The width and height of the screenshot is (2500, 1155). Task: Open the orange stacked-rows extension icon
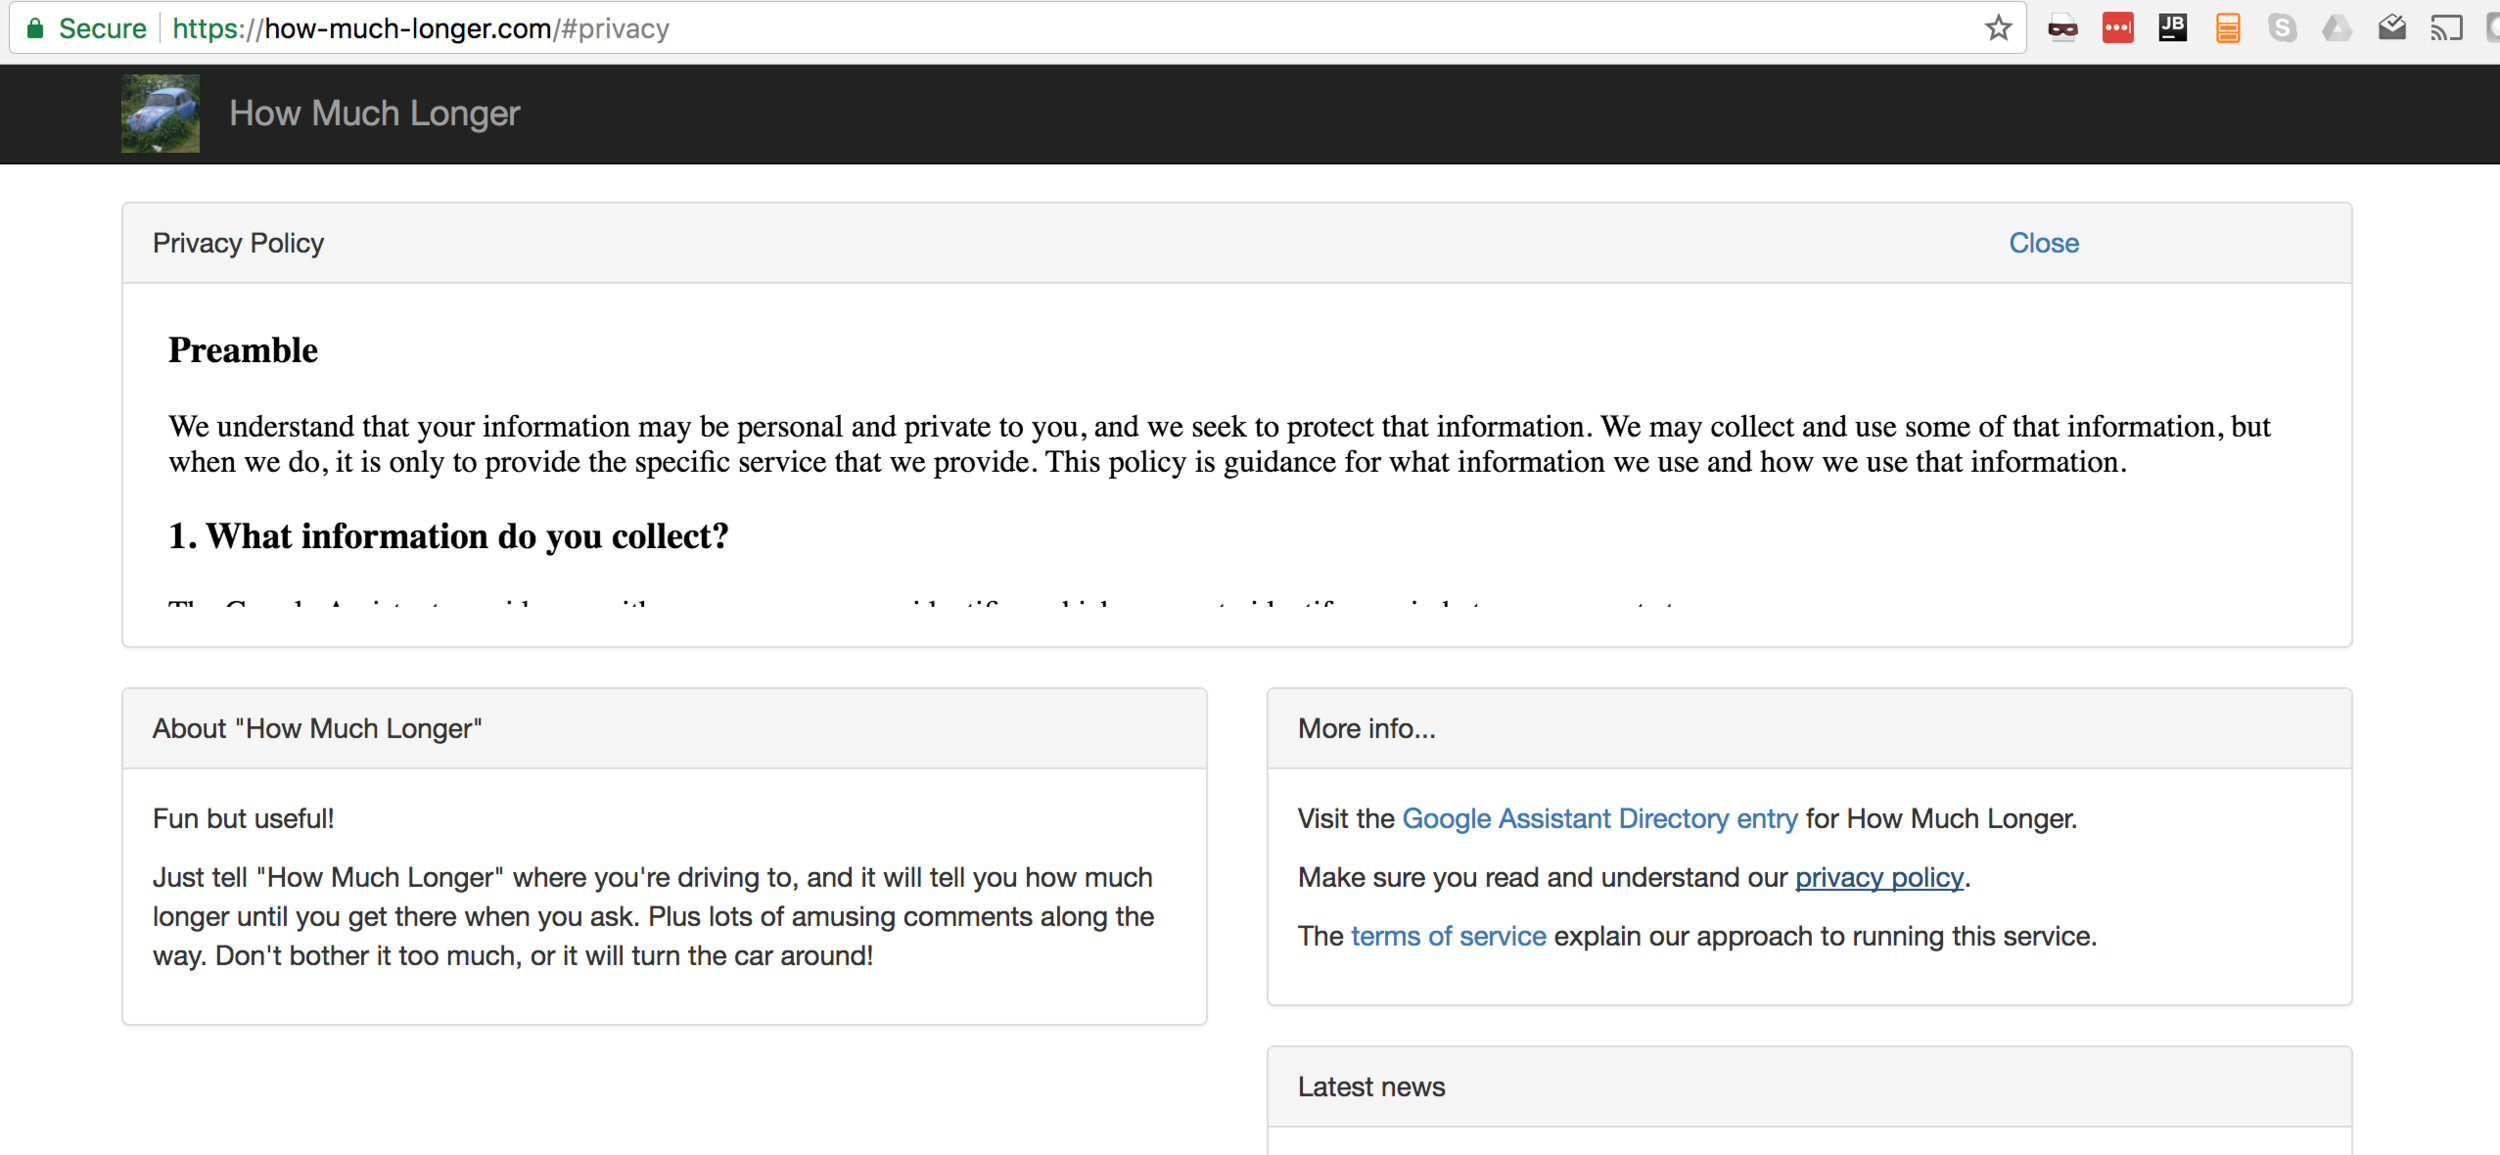pos(2227,28)
